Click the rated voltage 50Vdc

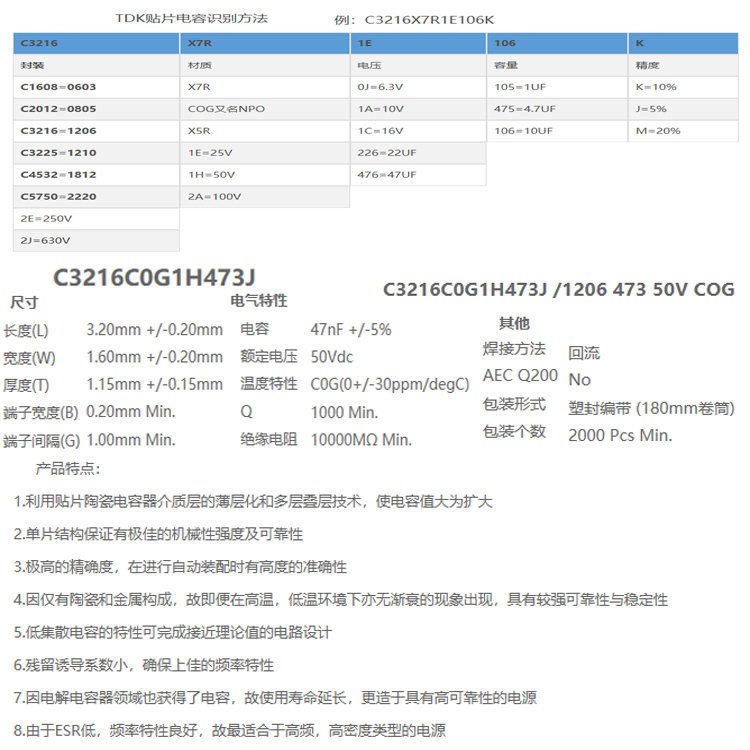[x=332, y=357]
